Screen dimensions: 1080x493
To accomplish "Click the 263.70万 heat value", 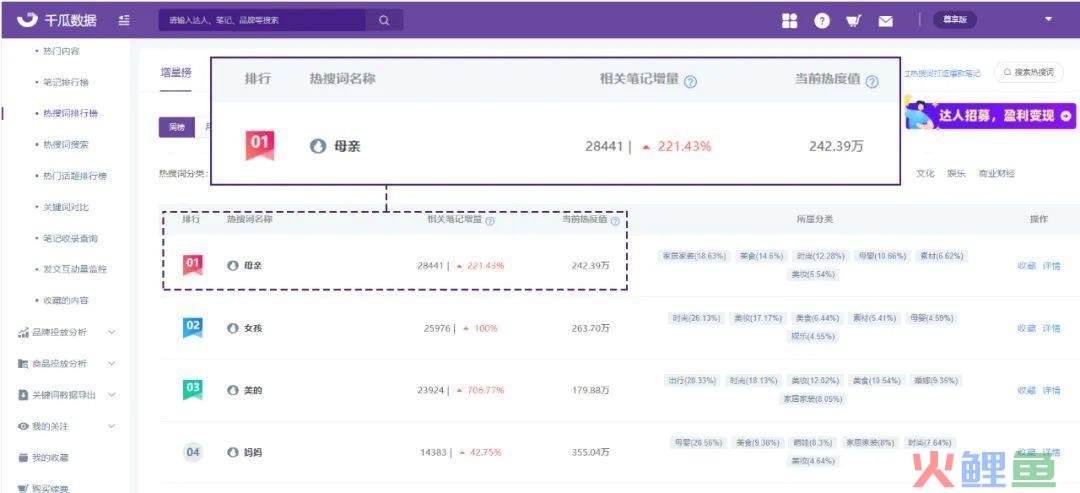I will tap(591, 328).
